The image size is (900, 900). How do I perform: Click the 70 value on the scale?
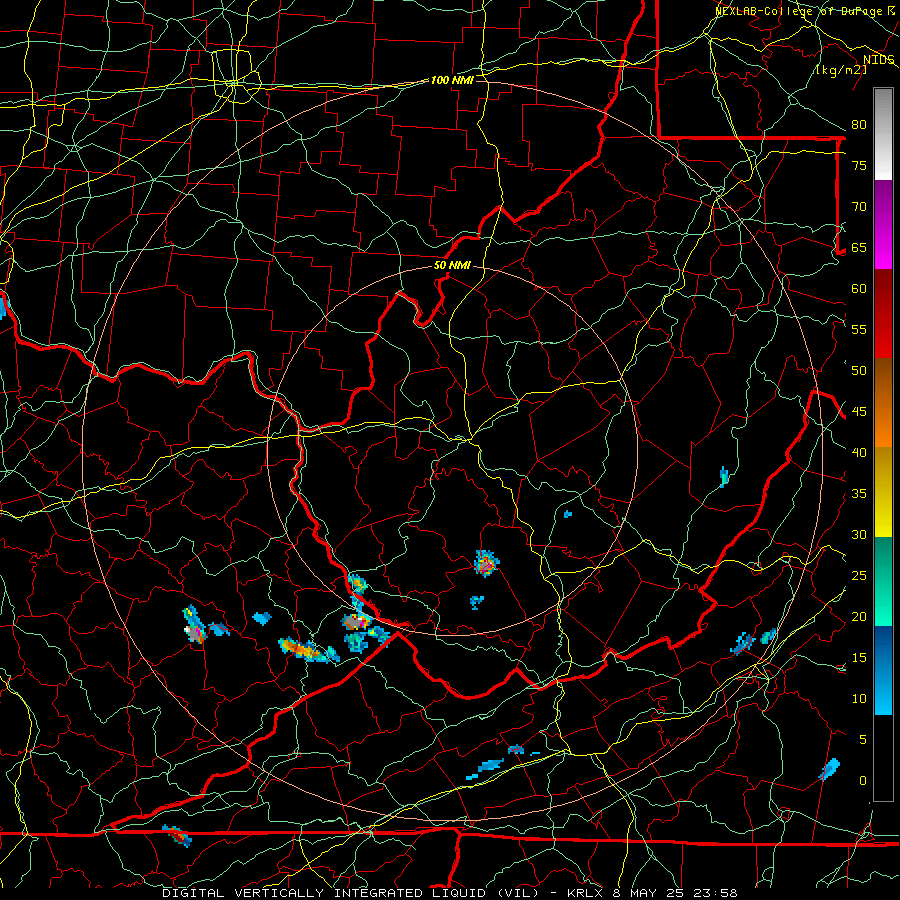(859, 207)
